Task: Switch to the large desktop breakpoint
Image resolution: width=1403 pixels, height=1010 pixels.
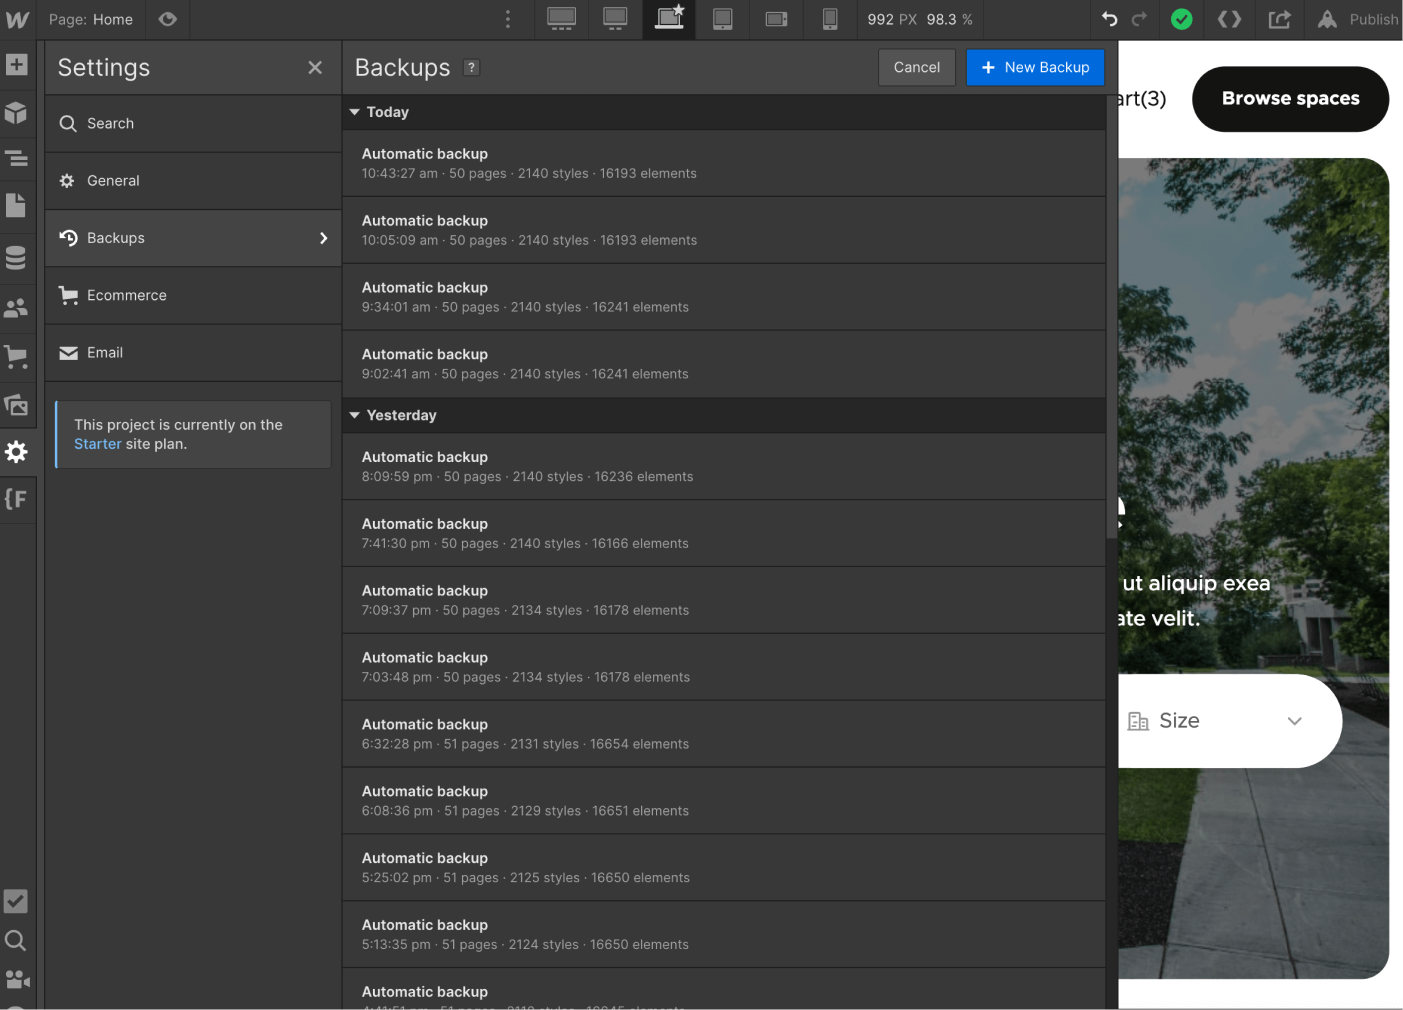Action: pyautogui.click(x=562, y=19)
